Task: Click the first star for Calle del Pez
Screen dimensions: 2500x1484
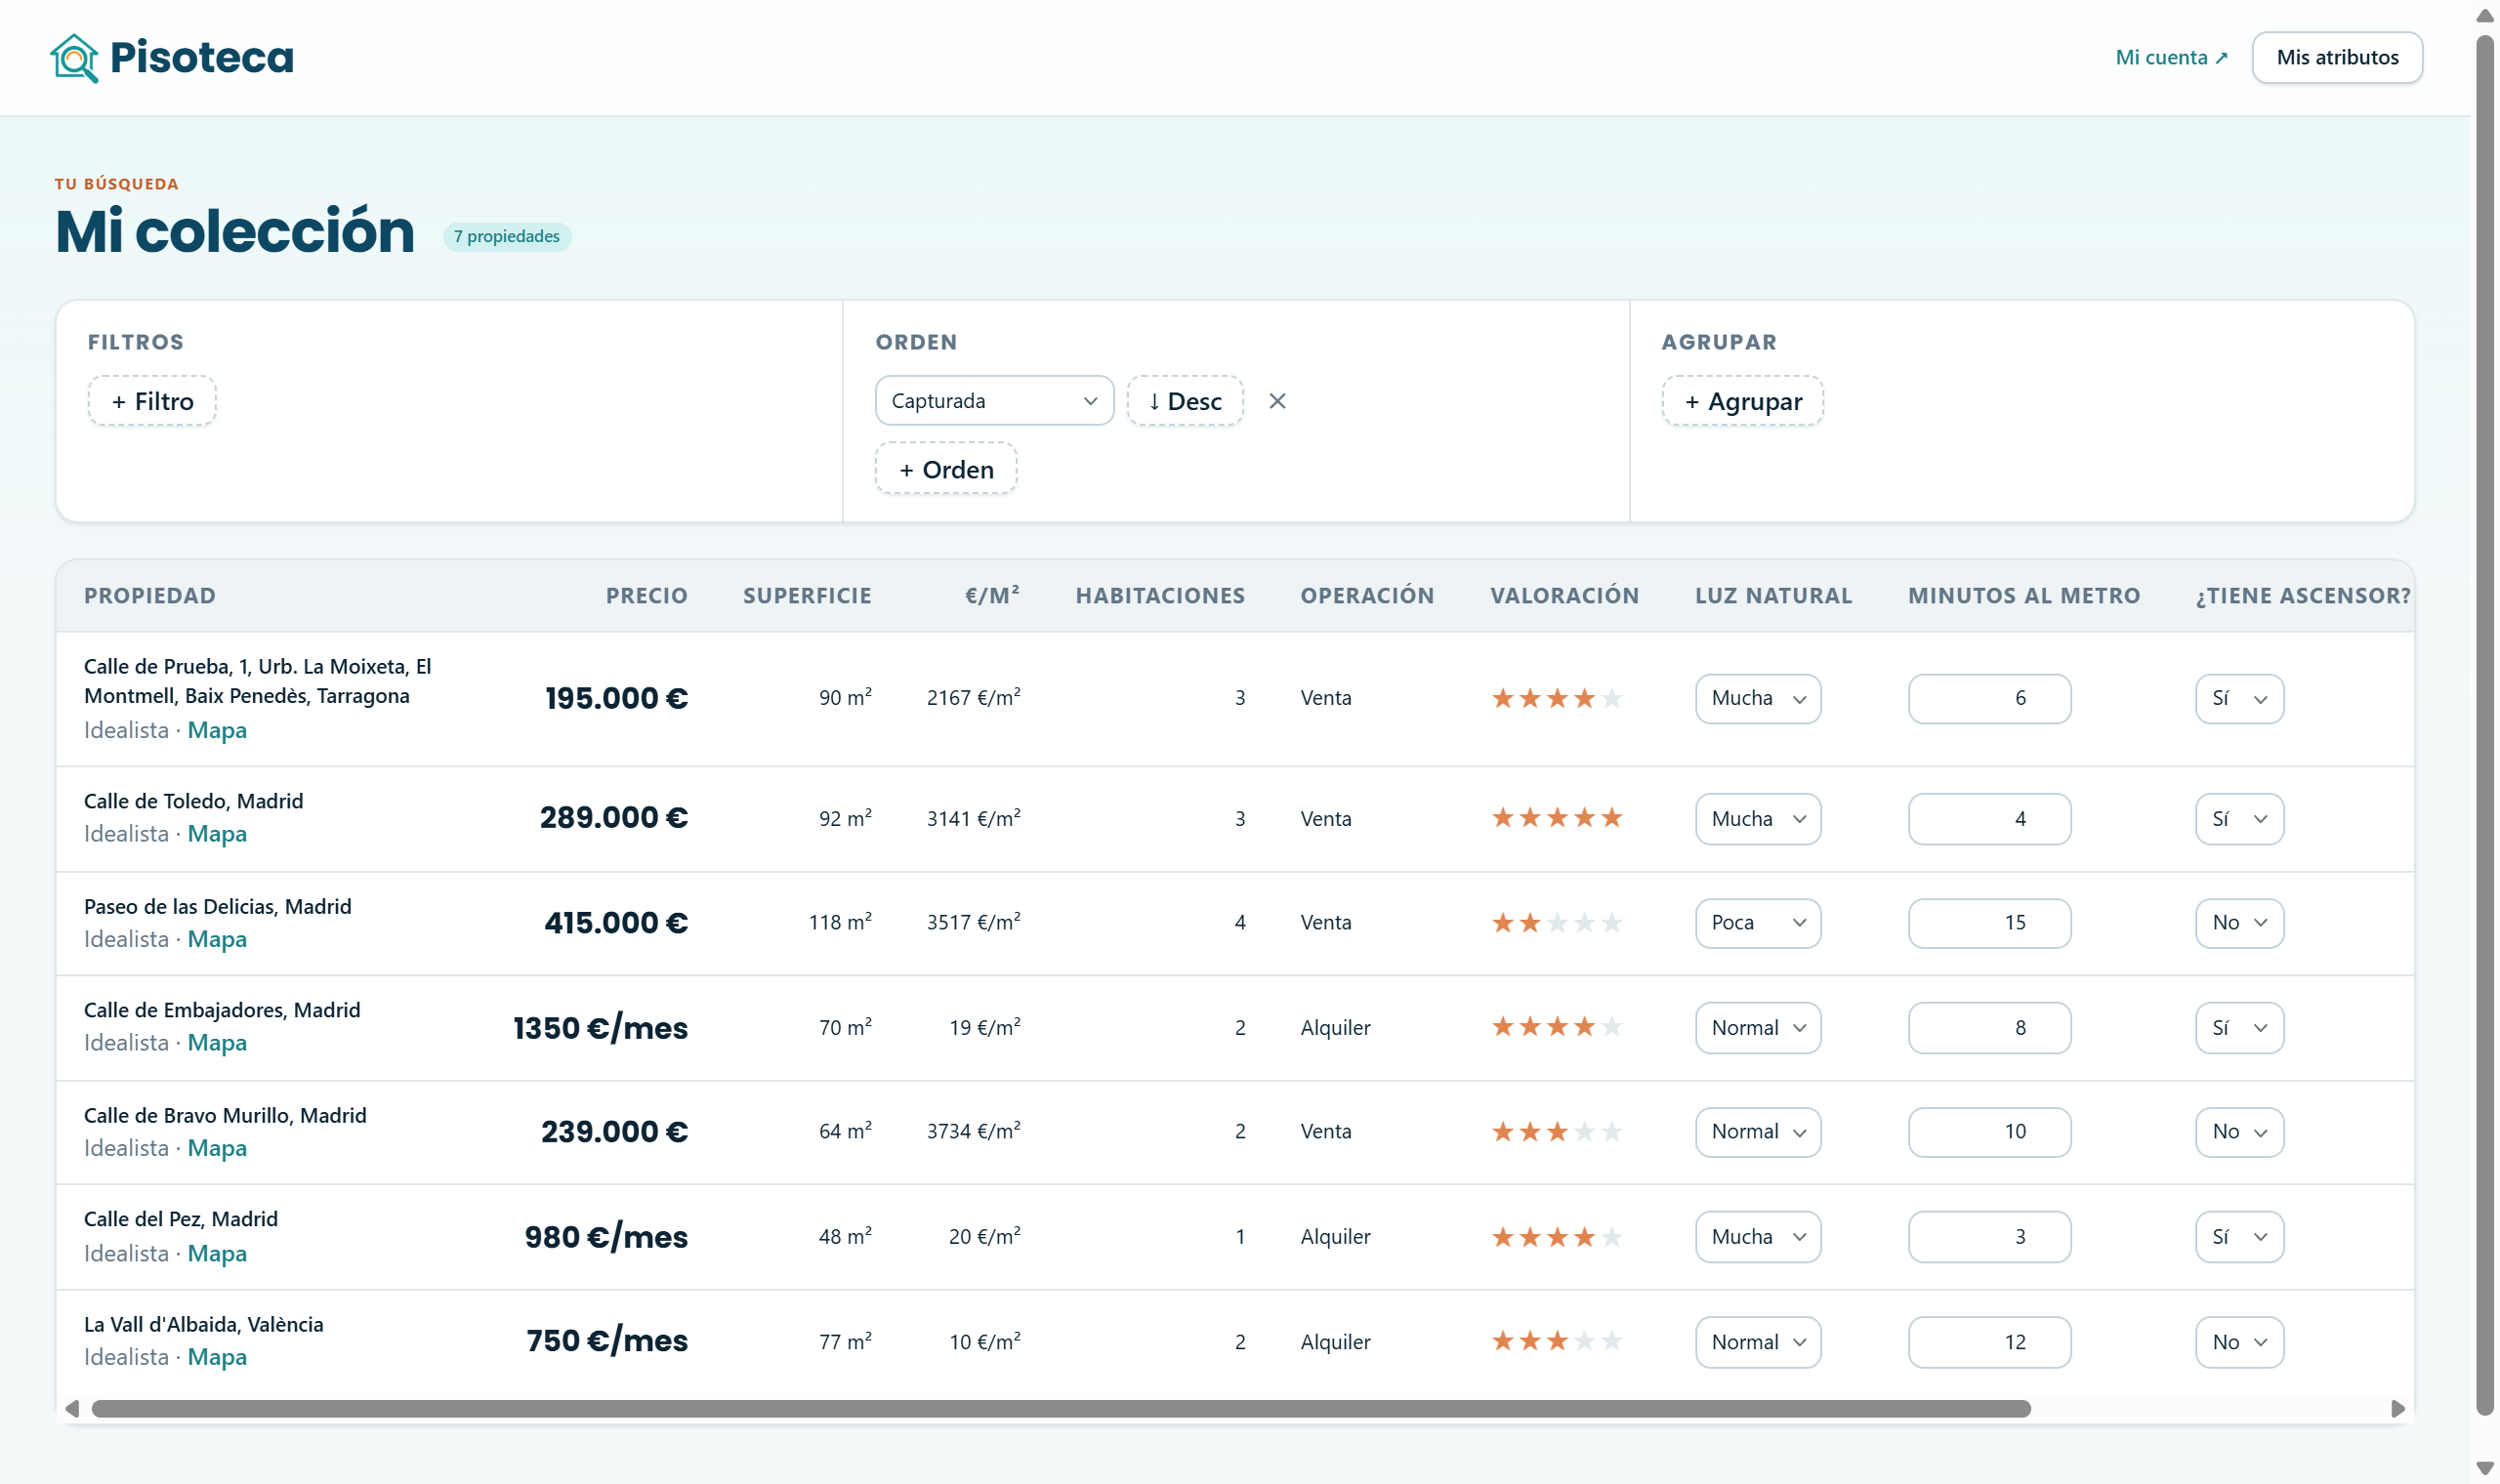Action: 1503,1237
